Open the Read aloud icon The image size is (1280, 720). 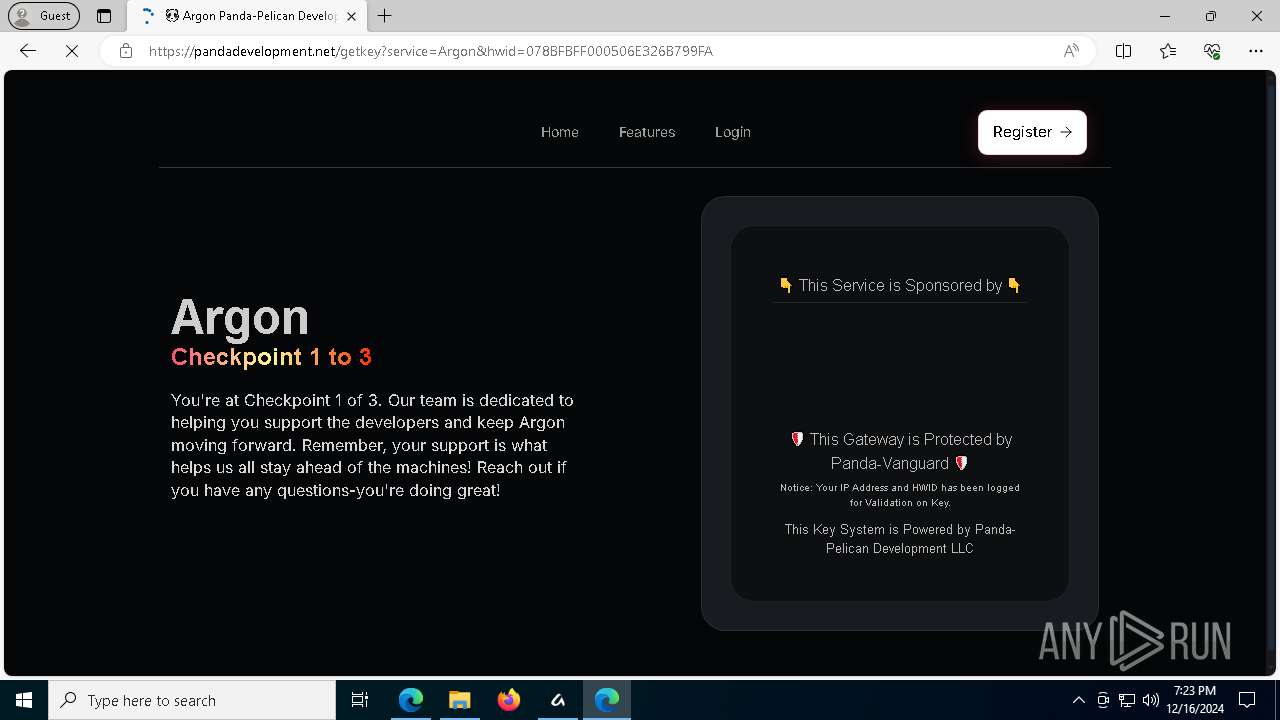click(x=1071, y=51)
